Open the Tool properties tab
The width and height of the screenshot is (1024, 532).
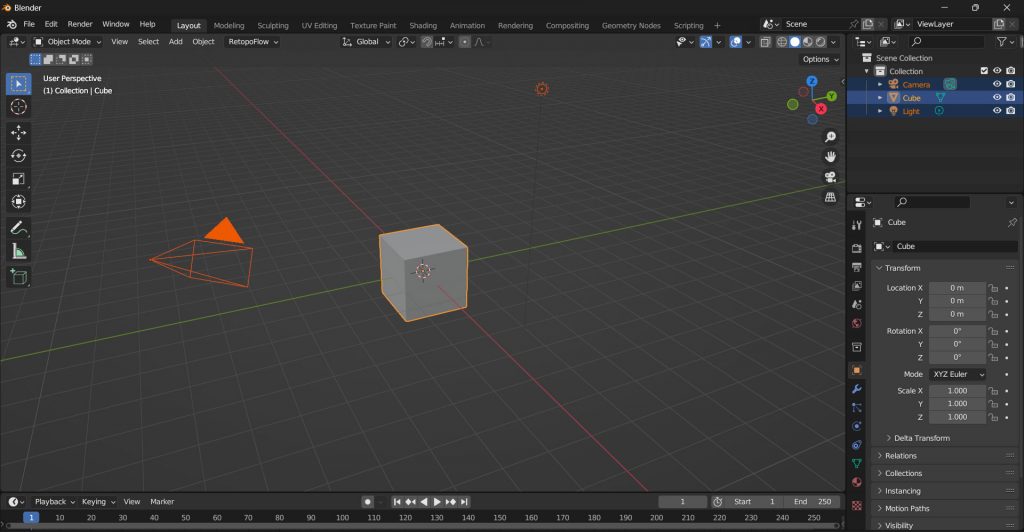coord(857,225)
